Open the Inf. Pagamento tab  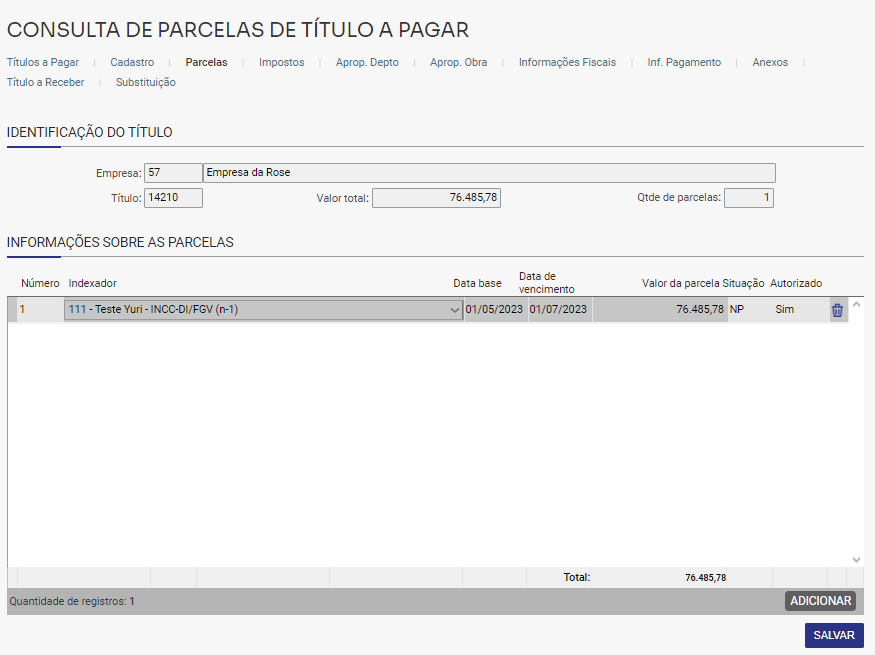(684, 62)
